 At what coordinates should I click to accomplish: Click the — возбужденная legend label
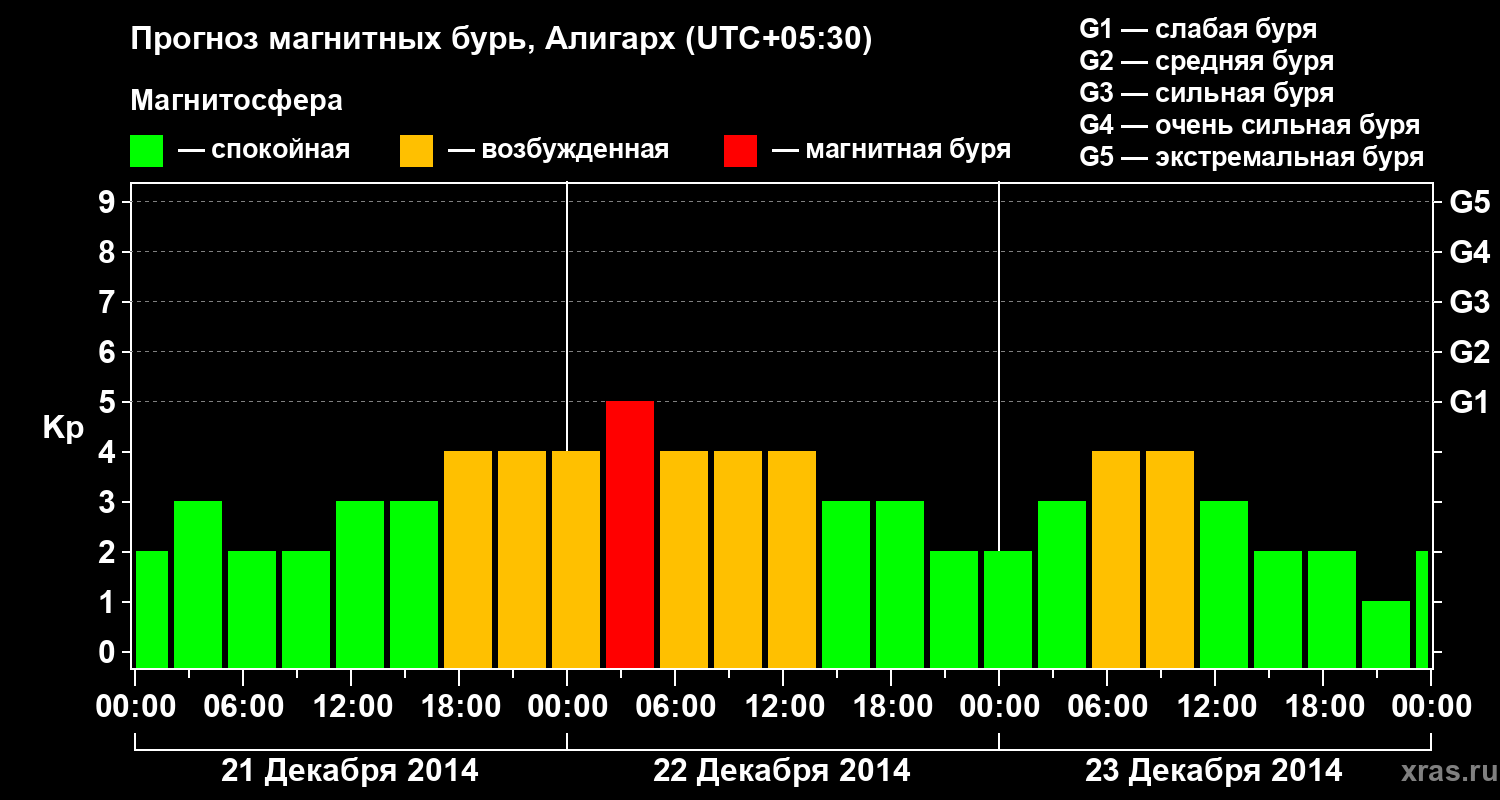[558, 150]
